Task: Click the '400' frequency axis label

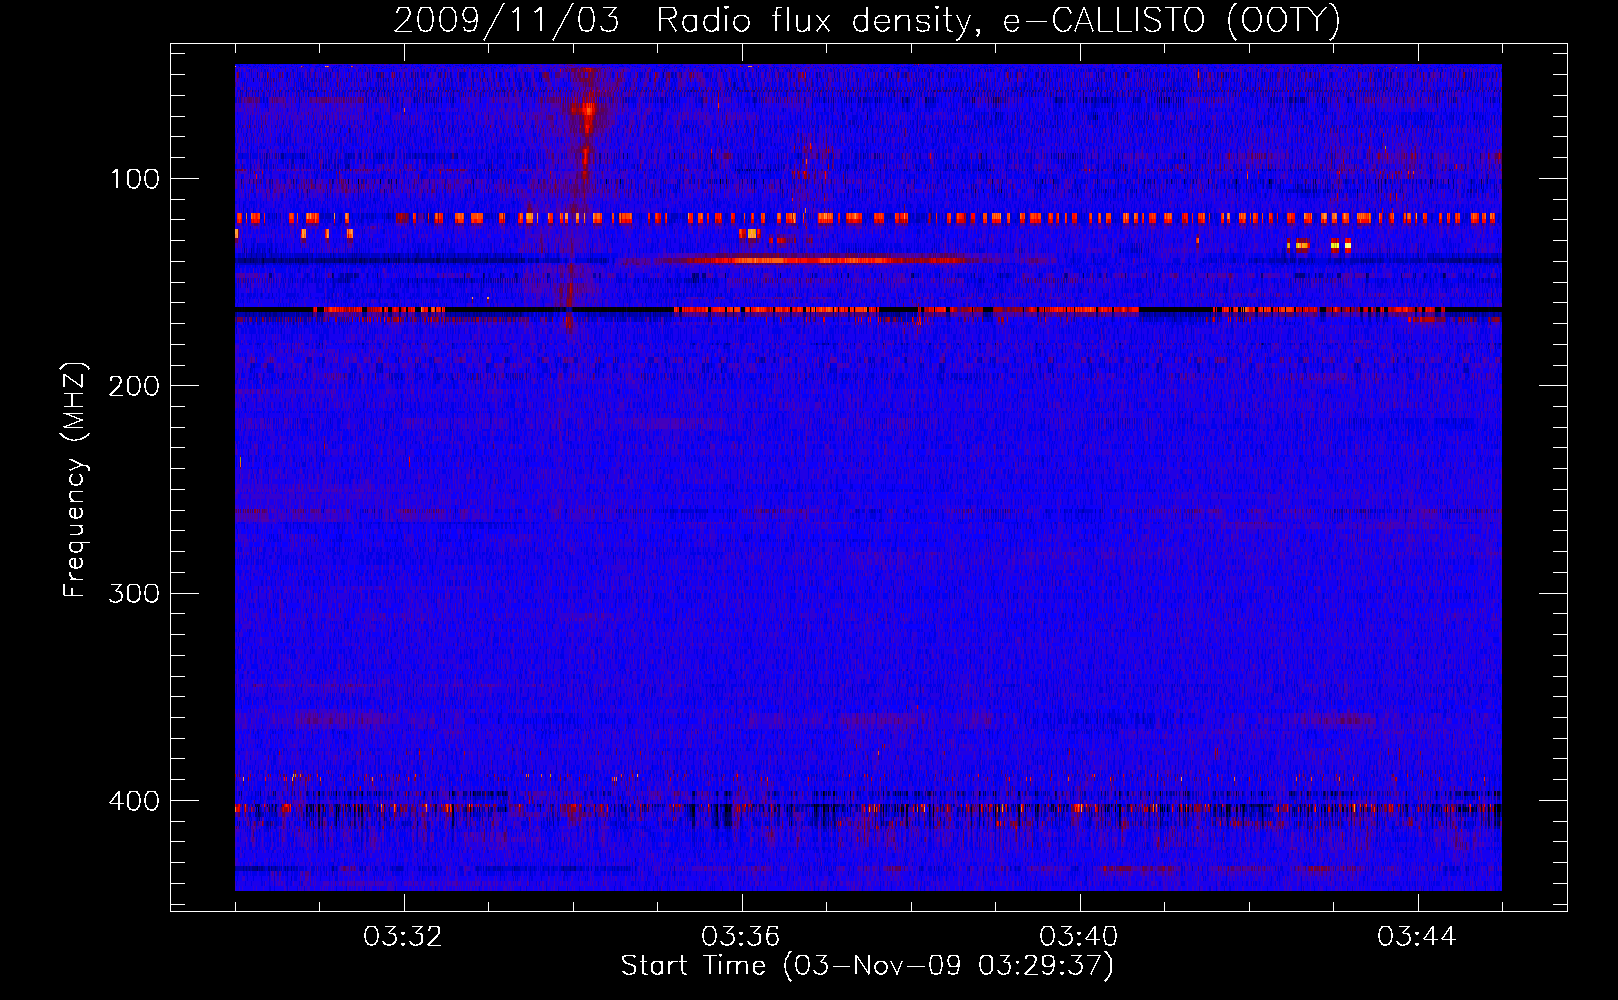Action: coord(134,801)
